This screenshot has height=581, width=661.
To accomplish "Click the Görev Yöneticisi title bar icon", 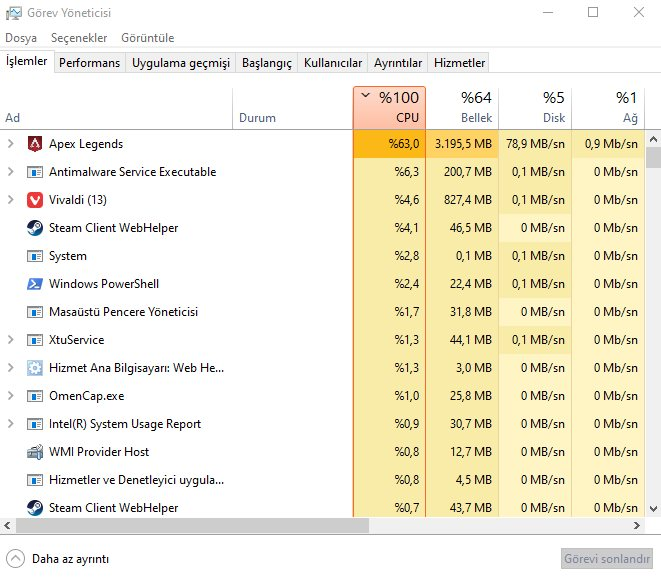I will [13, 13].
